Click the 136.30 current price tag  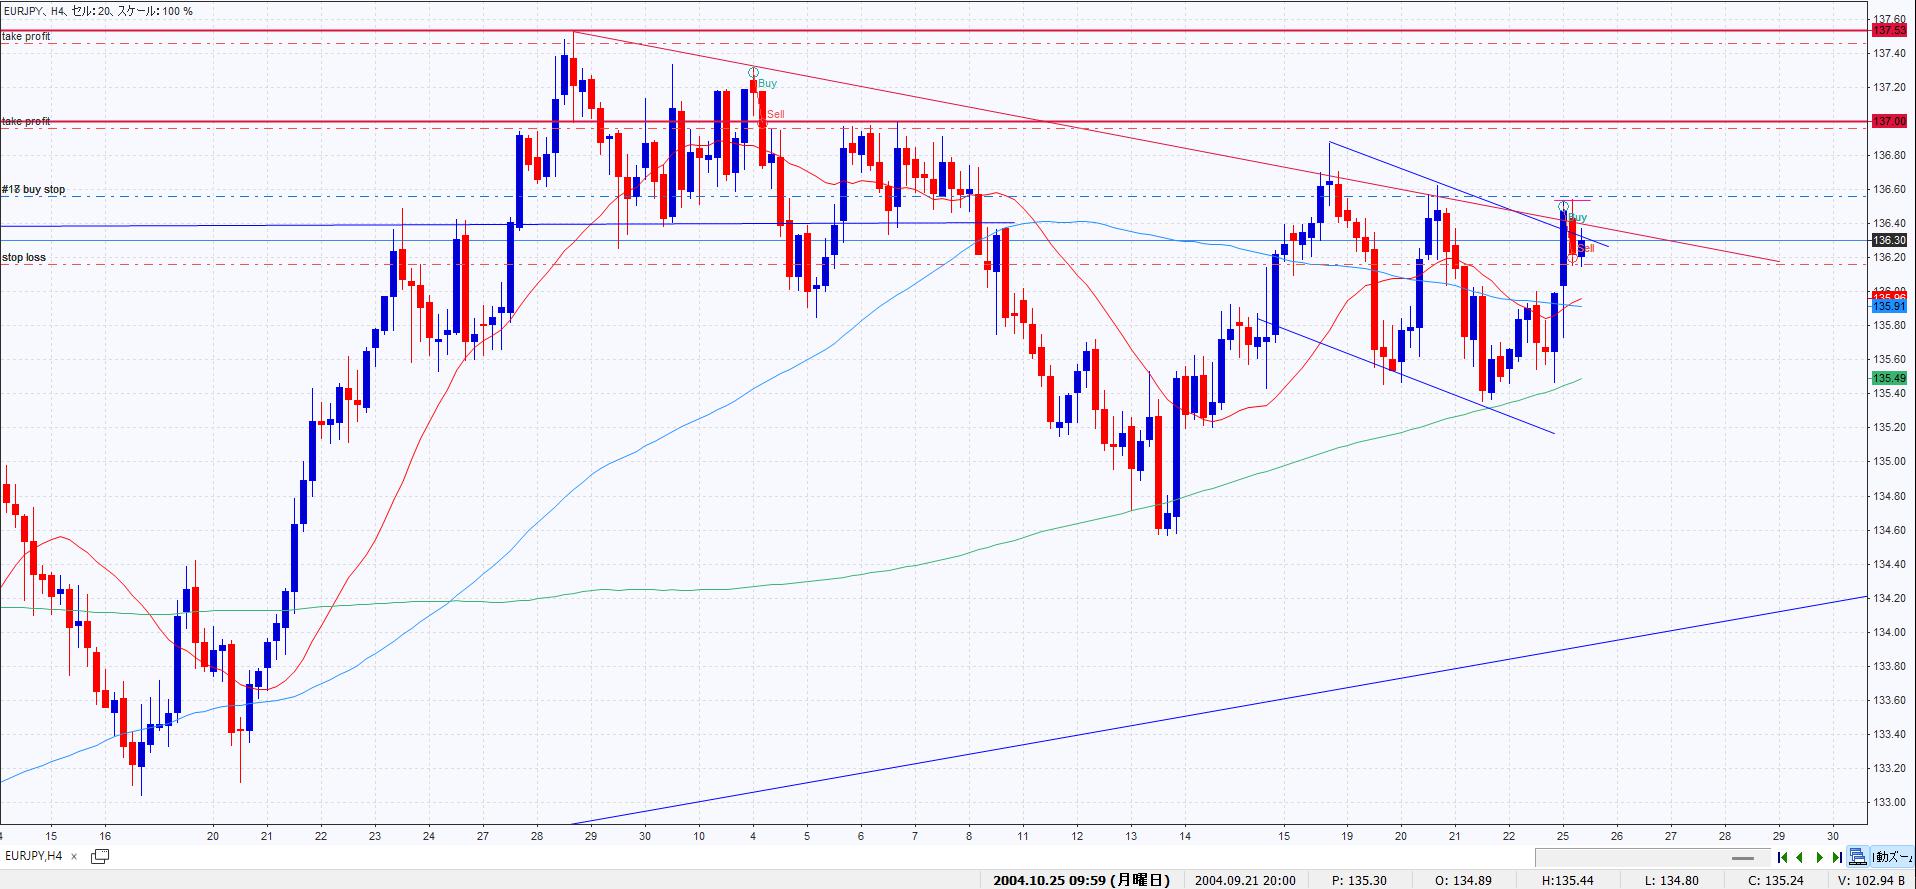coord(1889,240)
